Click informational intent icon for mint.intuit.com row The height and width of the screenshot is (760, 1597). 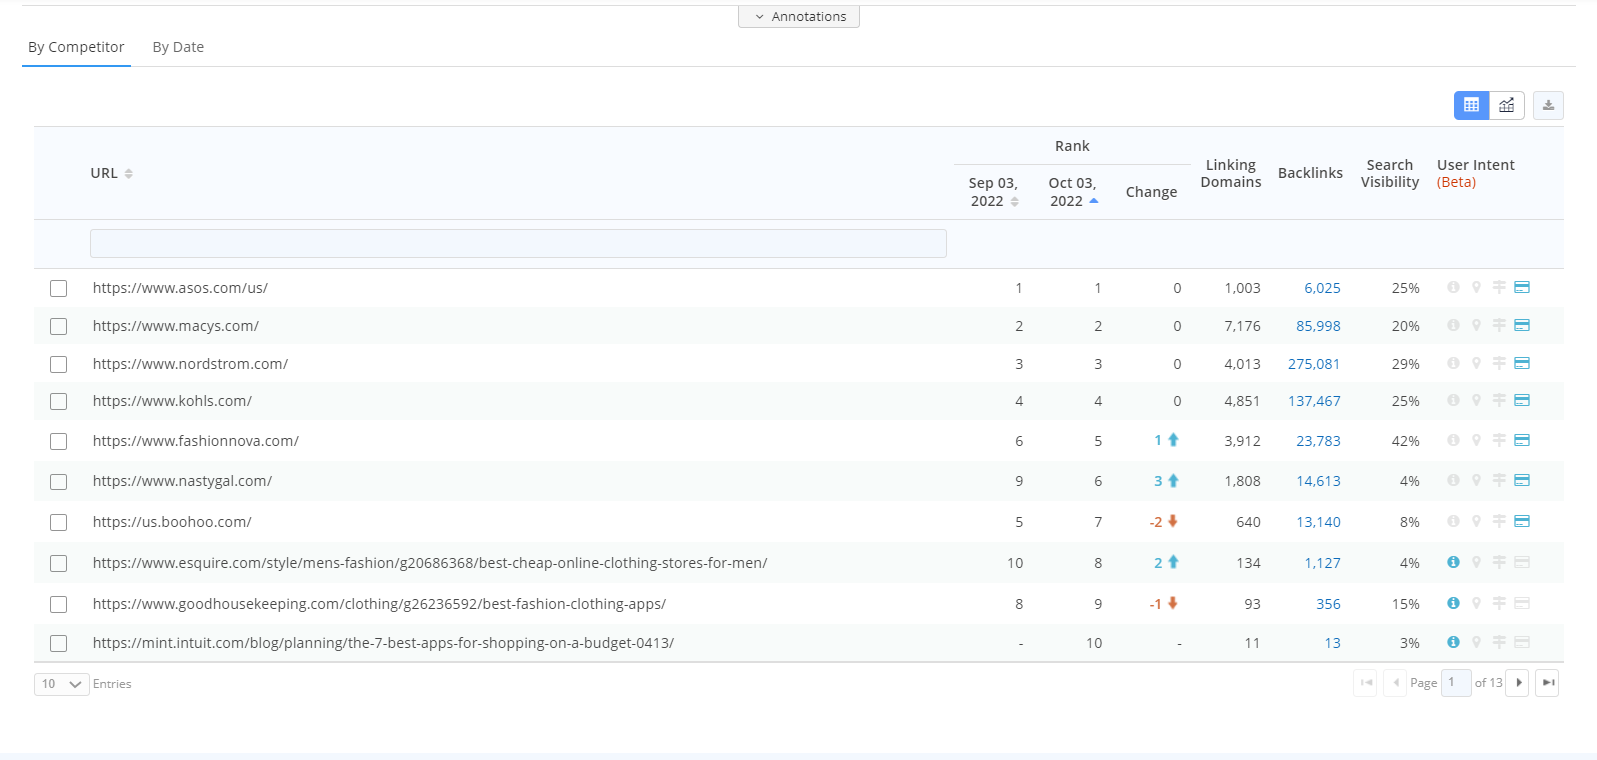(x=1453, y=643)
